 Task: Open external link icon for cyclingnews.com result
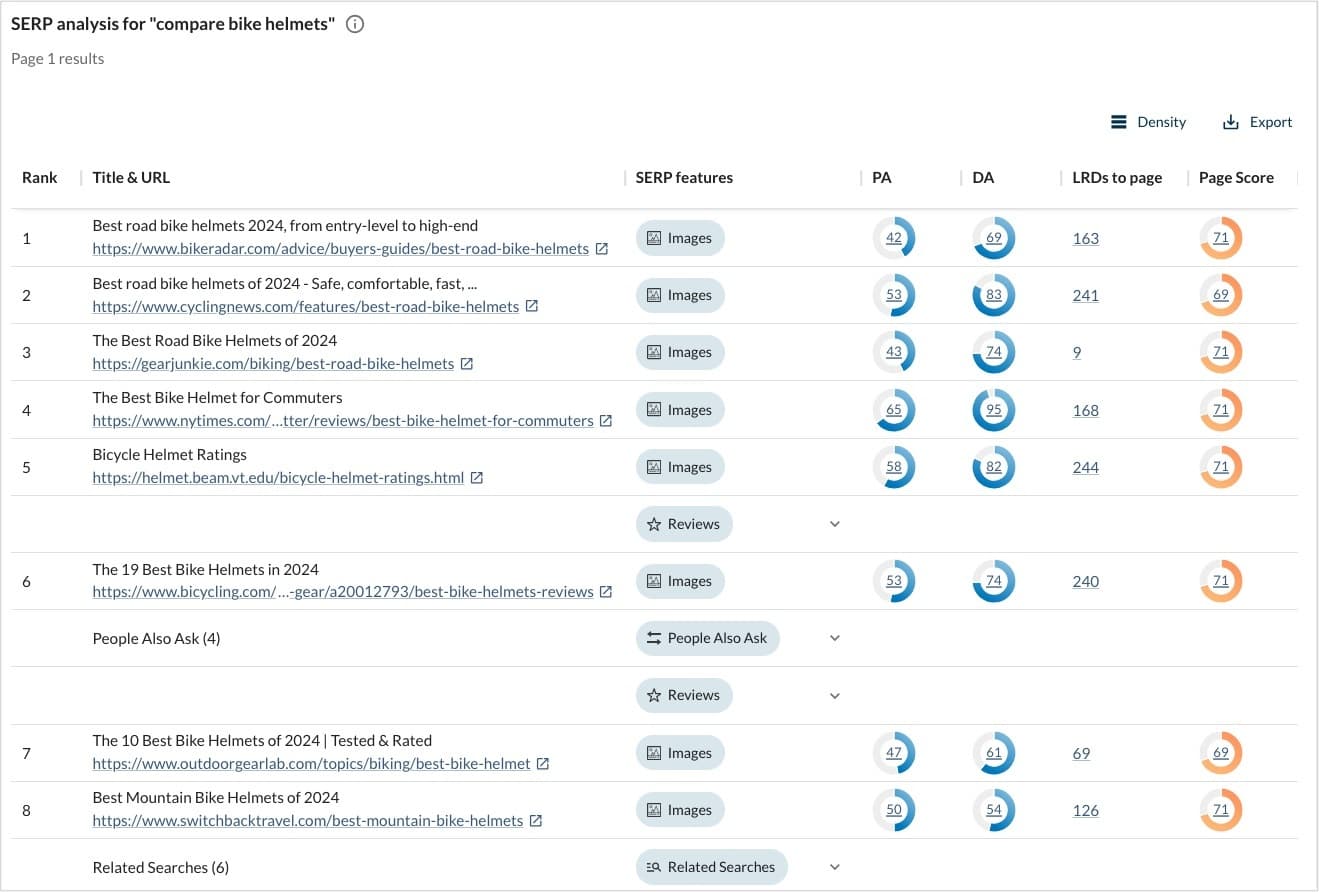(532, 306)
